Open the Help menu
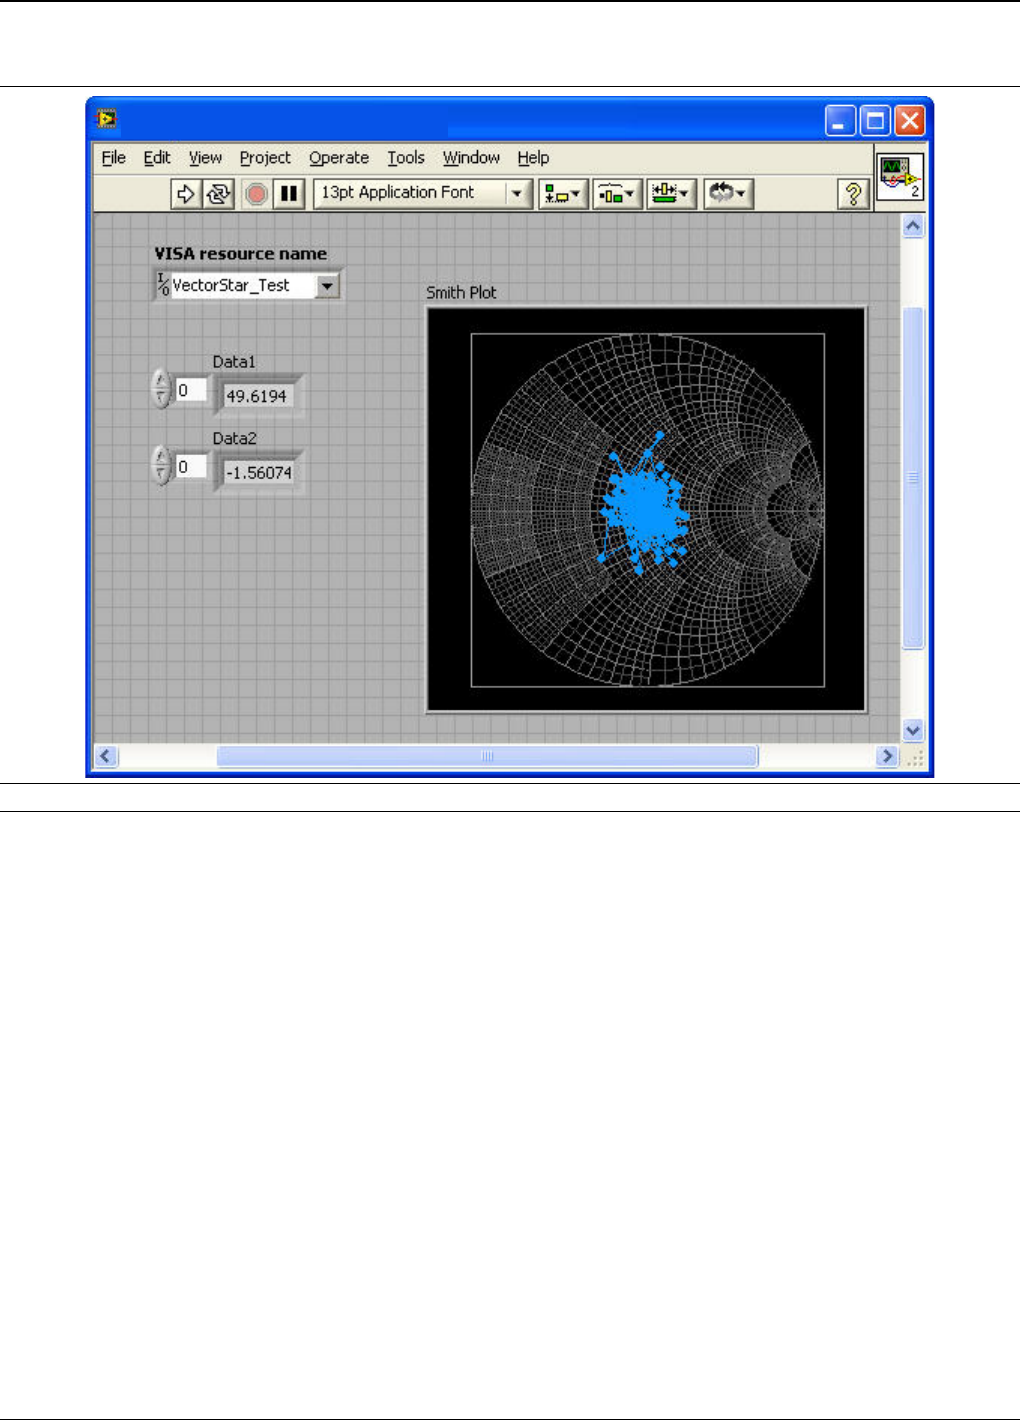The image size is (1020, 1420). pyautogui.click(x=533, y=158)
